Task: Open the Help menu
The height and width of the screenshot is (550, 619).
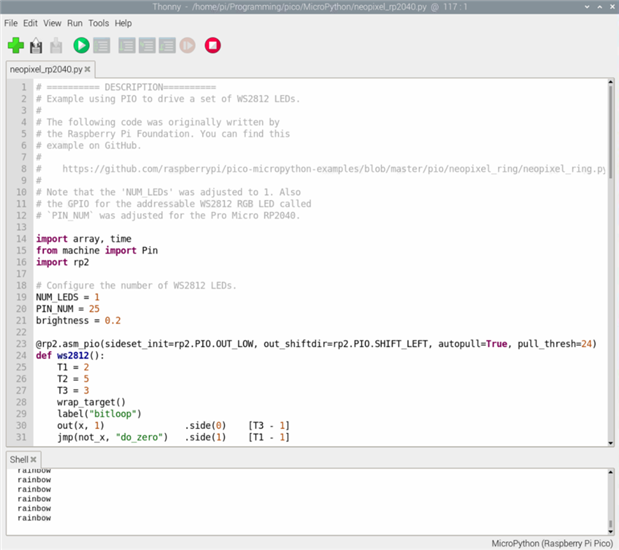Action: (123, 22)
